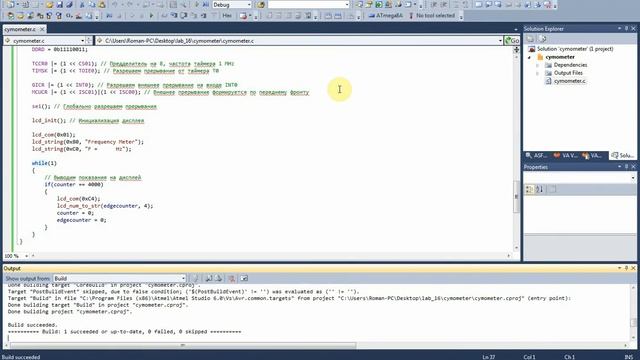
Task: Click the New Project toolbar icon
Action: point(10,5)
